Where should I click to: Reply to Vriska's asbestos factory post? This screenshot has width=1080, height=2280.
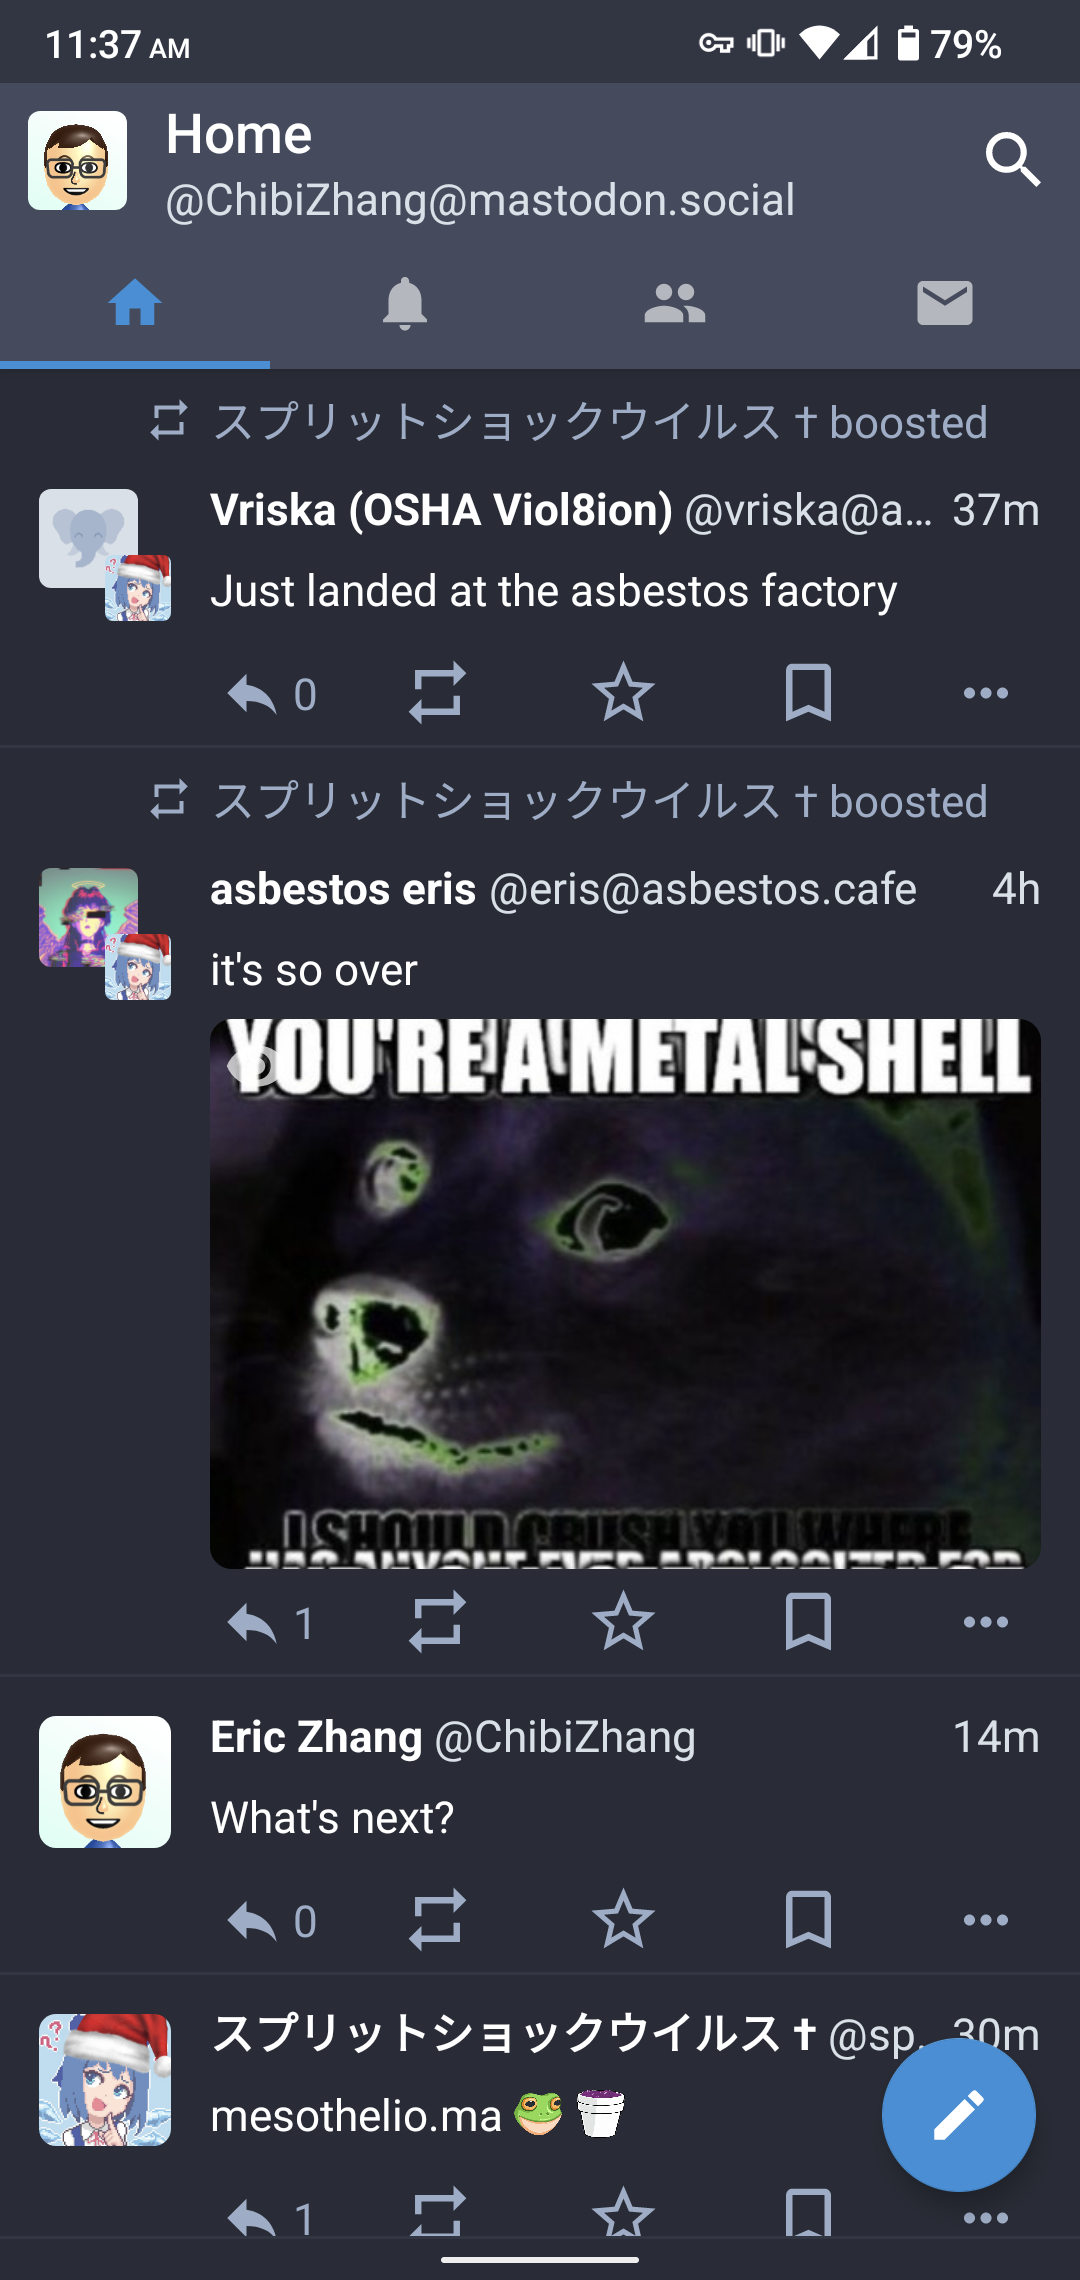(x=252, y=693)
